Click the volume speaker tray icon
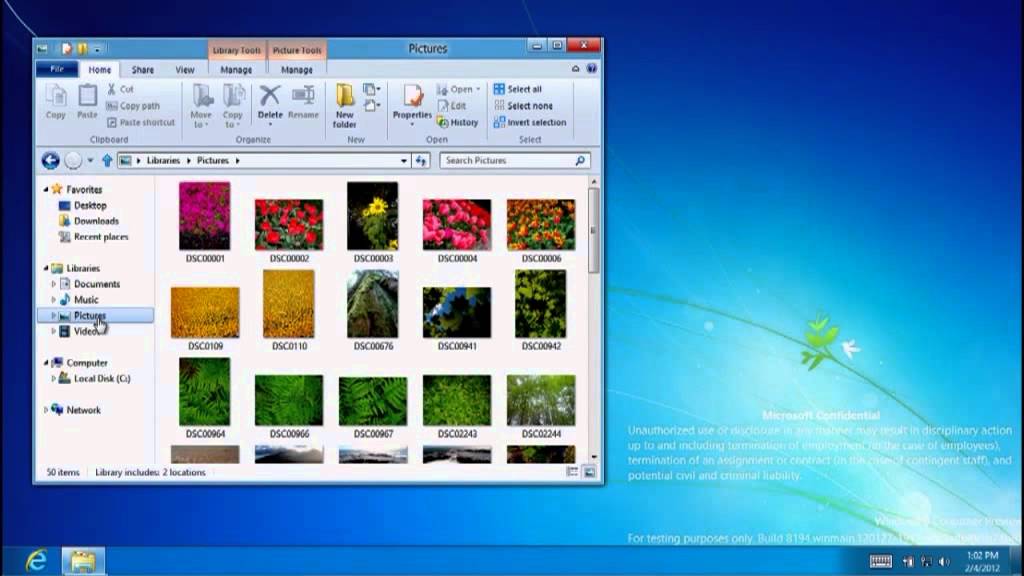The image size is (1024, 576). click(x=944, y=561)
